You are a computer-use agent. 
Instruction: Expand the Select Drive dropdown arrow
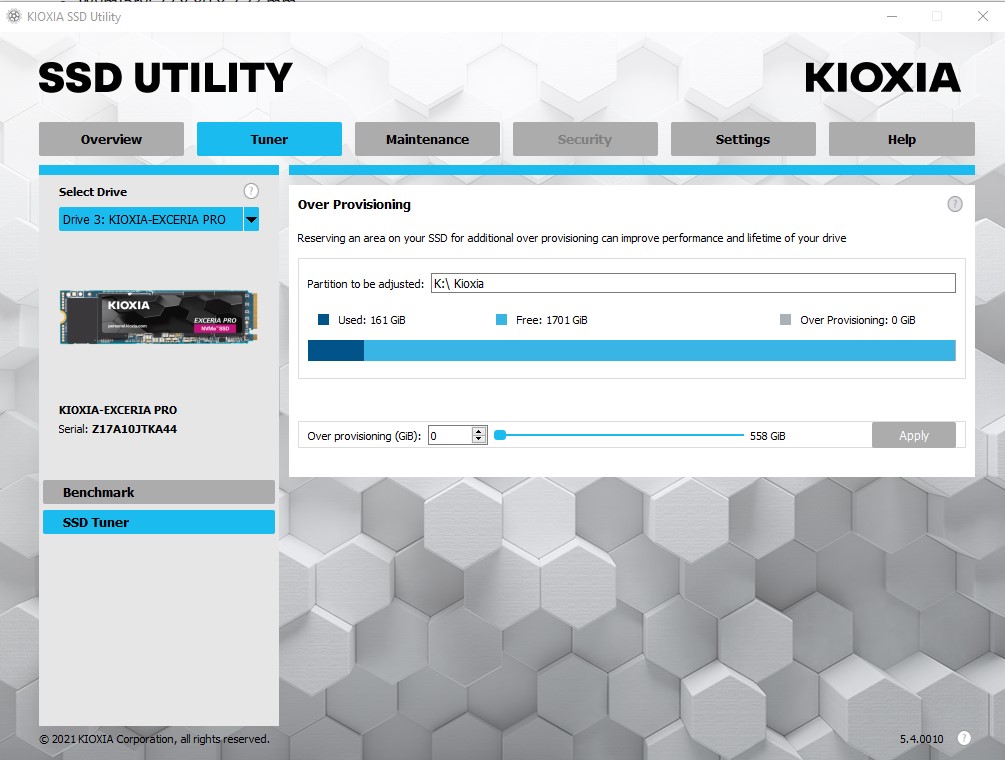coord(251,220)
